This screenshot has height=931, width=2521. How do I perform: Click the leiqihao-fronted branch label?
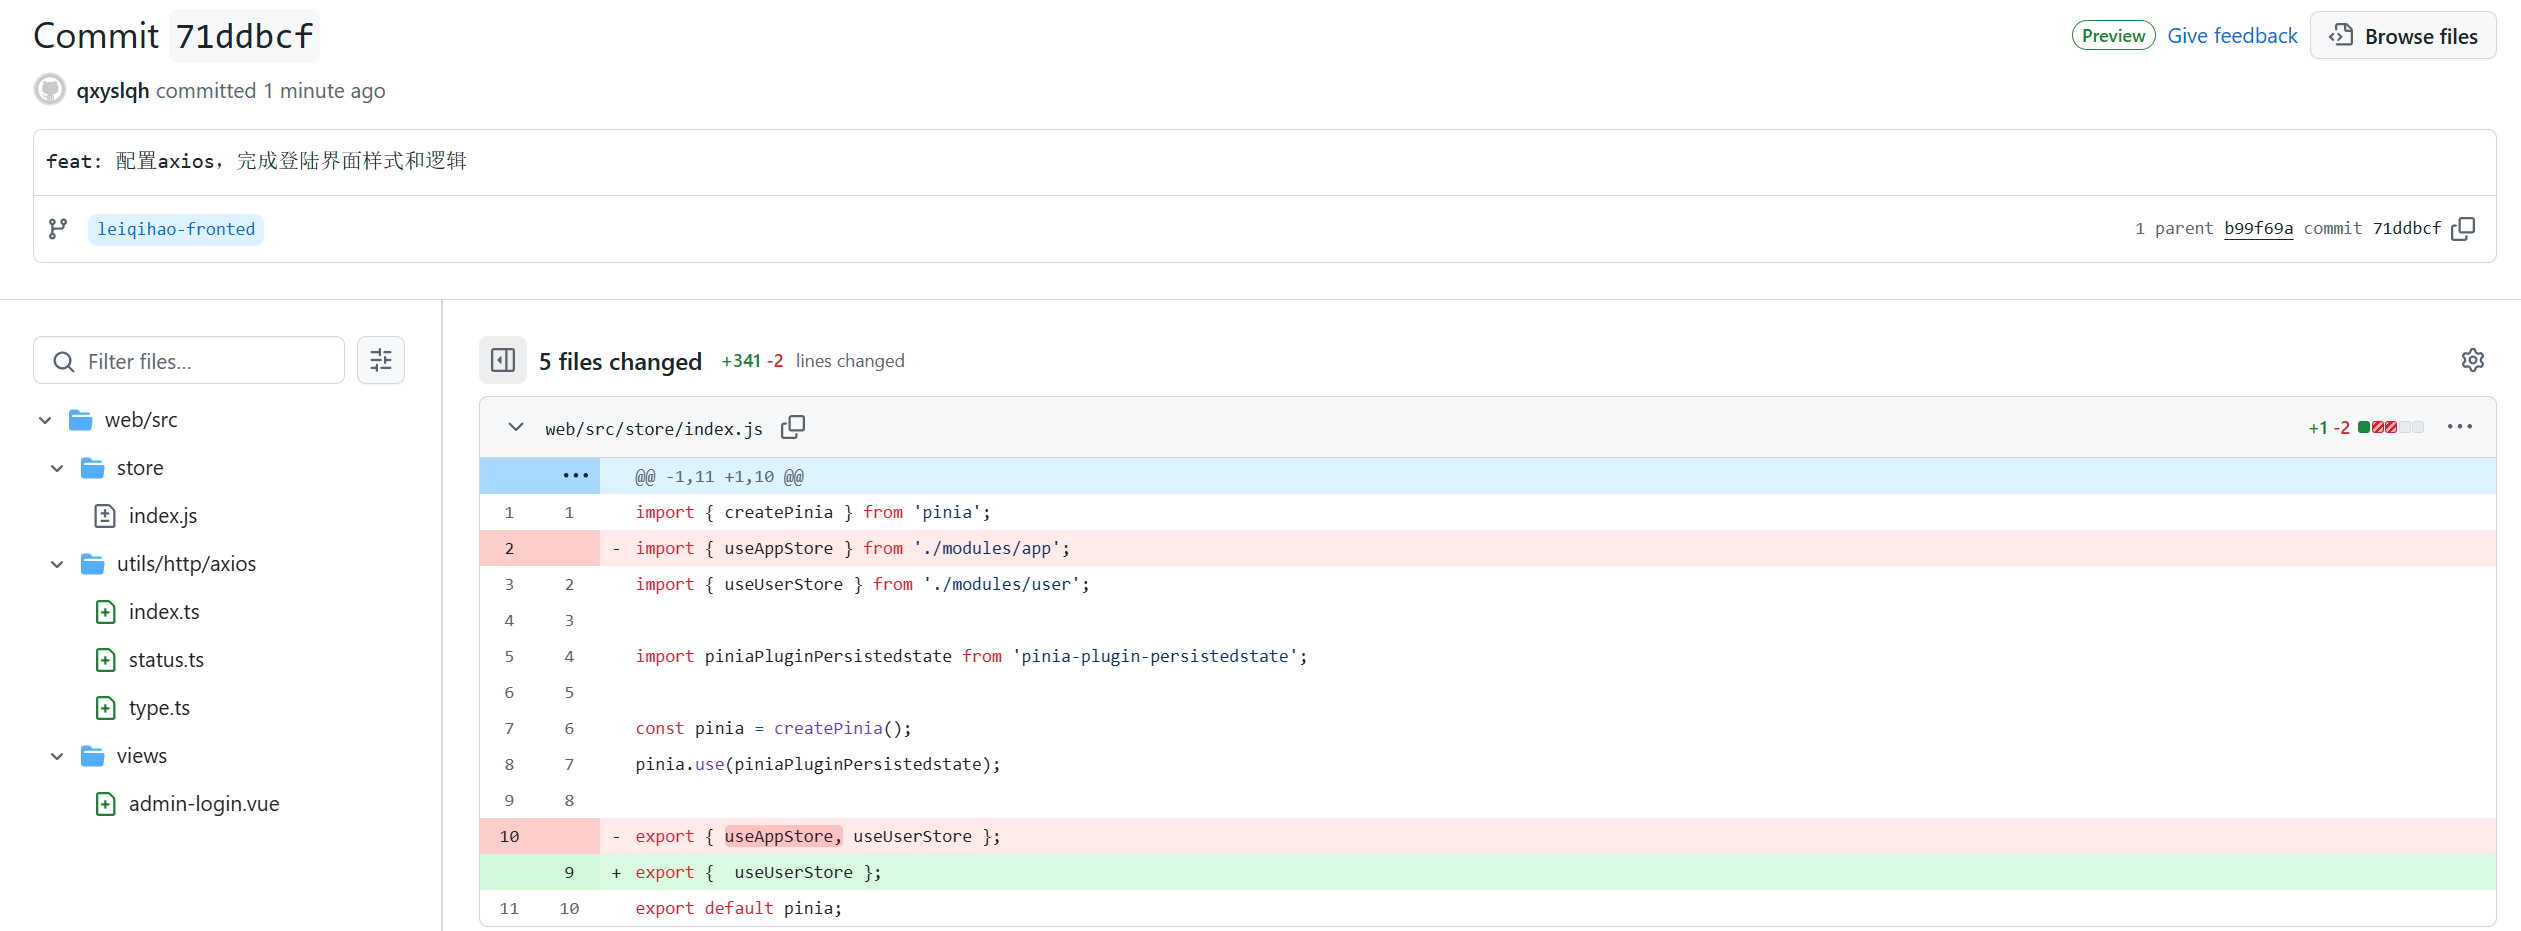point(176,229)
